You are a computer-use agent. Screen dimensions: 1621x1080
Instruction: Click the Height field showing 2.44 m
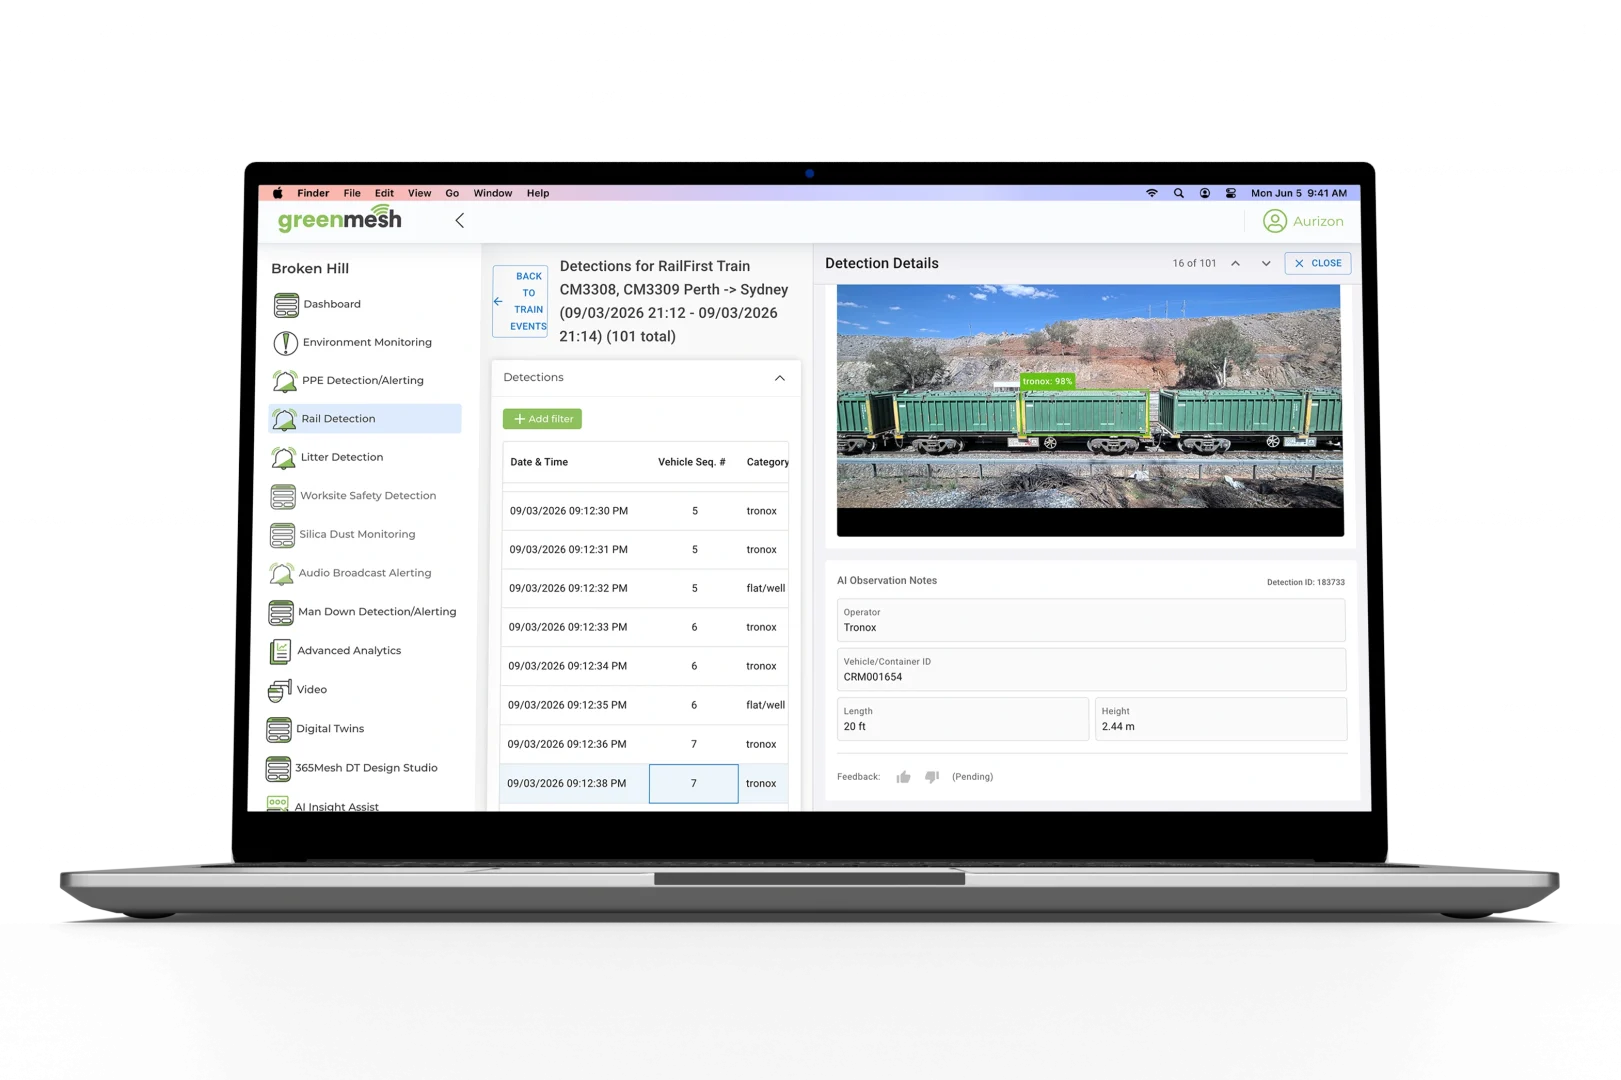click(1221, 719)
